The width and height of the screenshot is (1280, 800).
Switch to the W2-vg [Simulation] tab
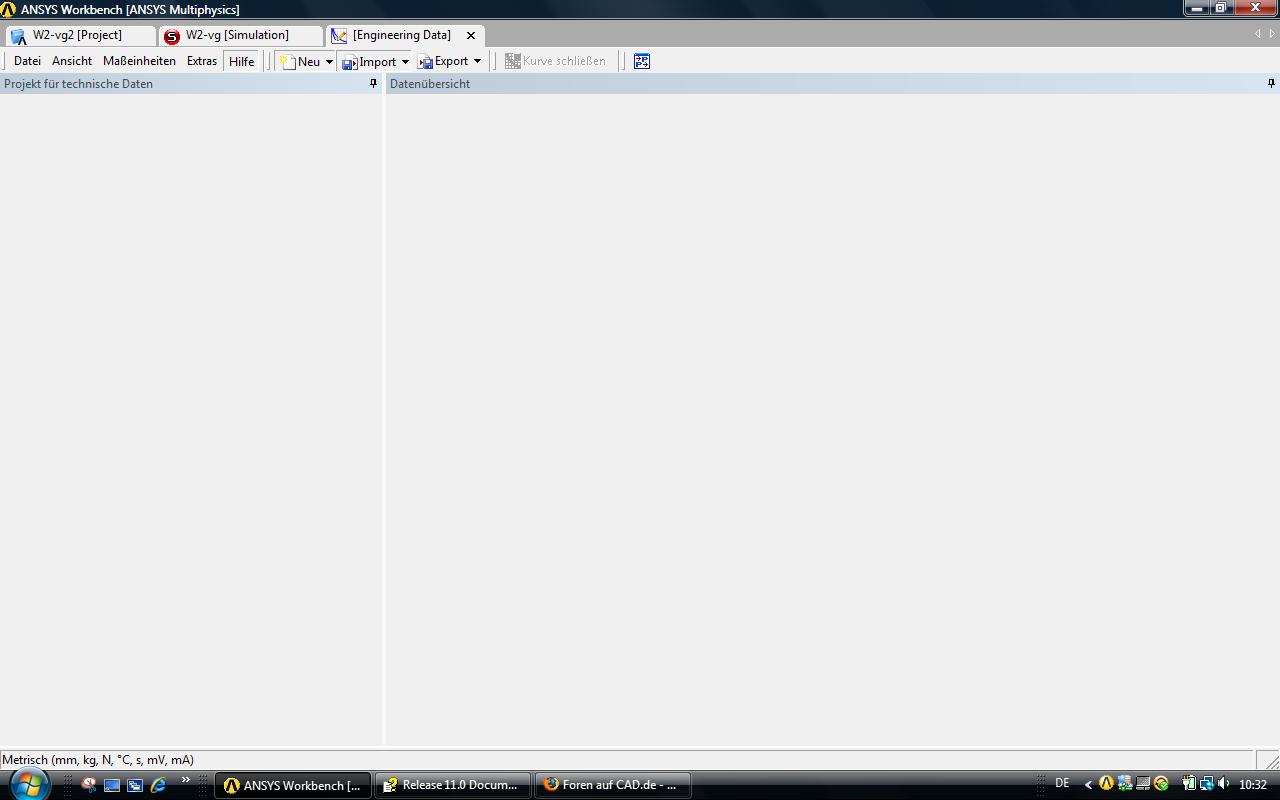click(x=240, y=35)
